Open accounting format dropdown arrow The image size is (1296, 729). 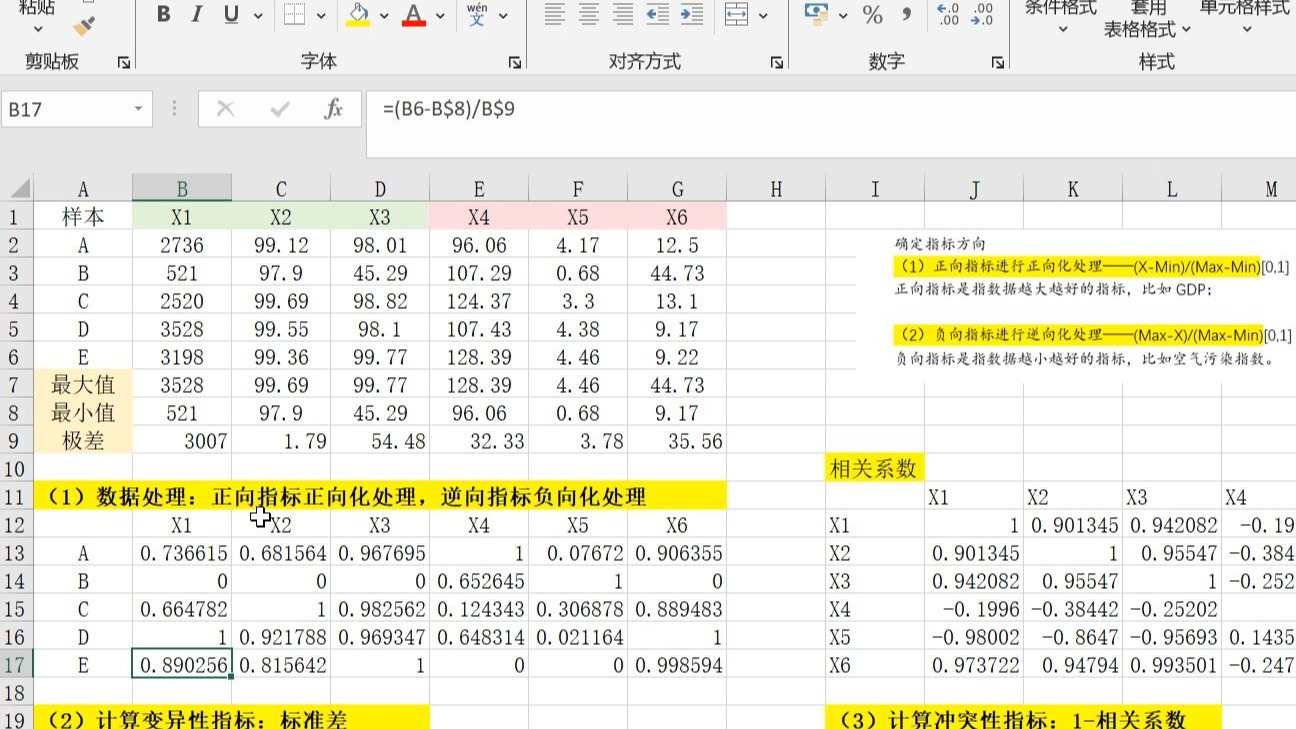843,16
